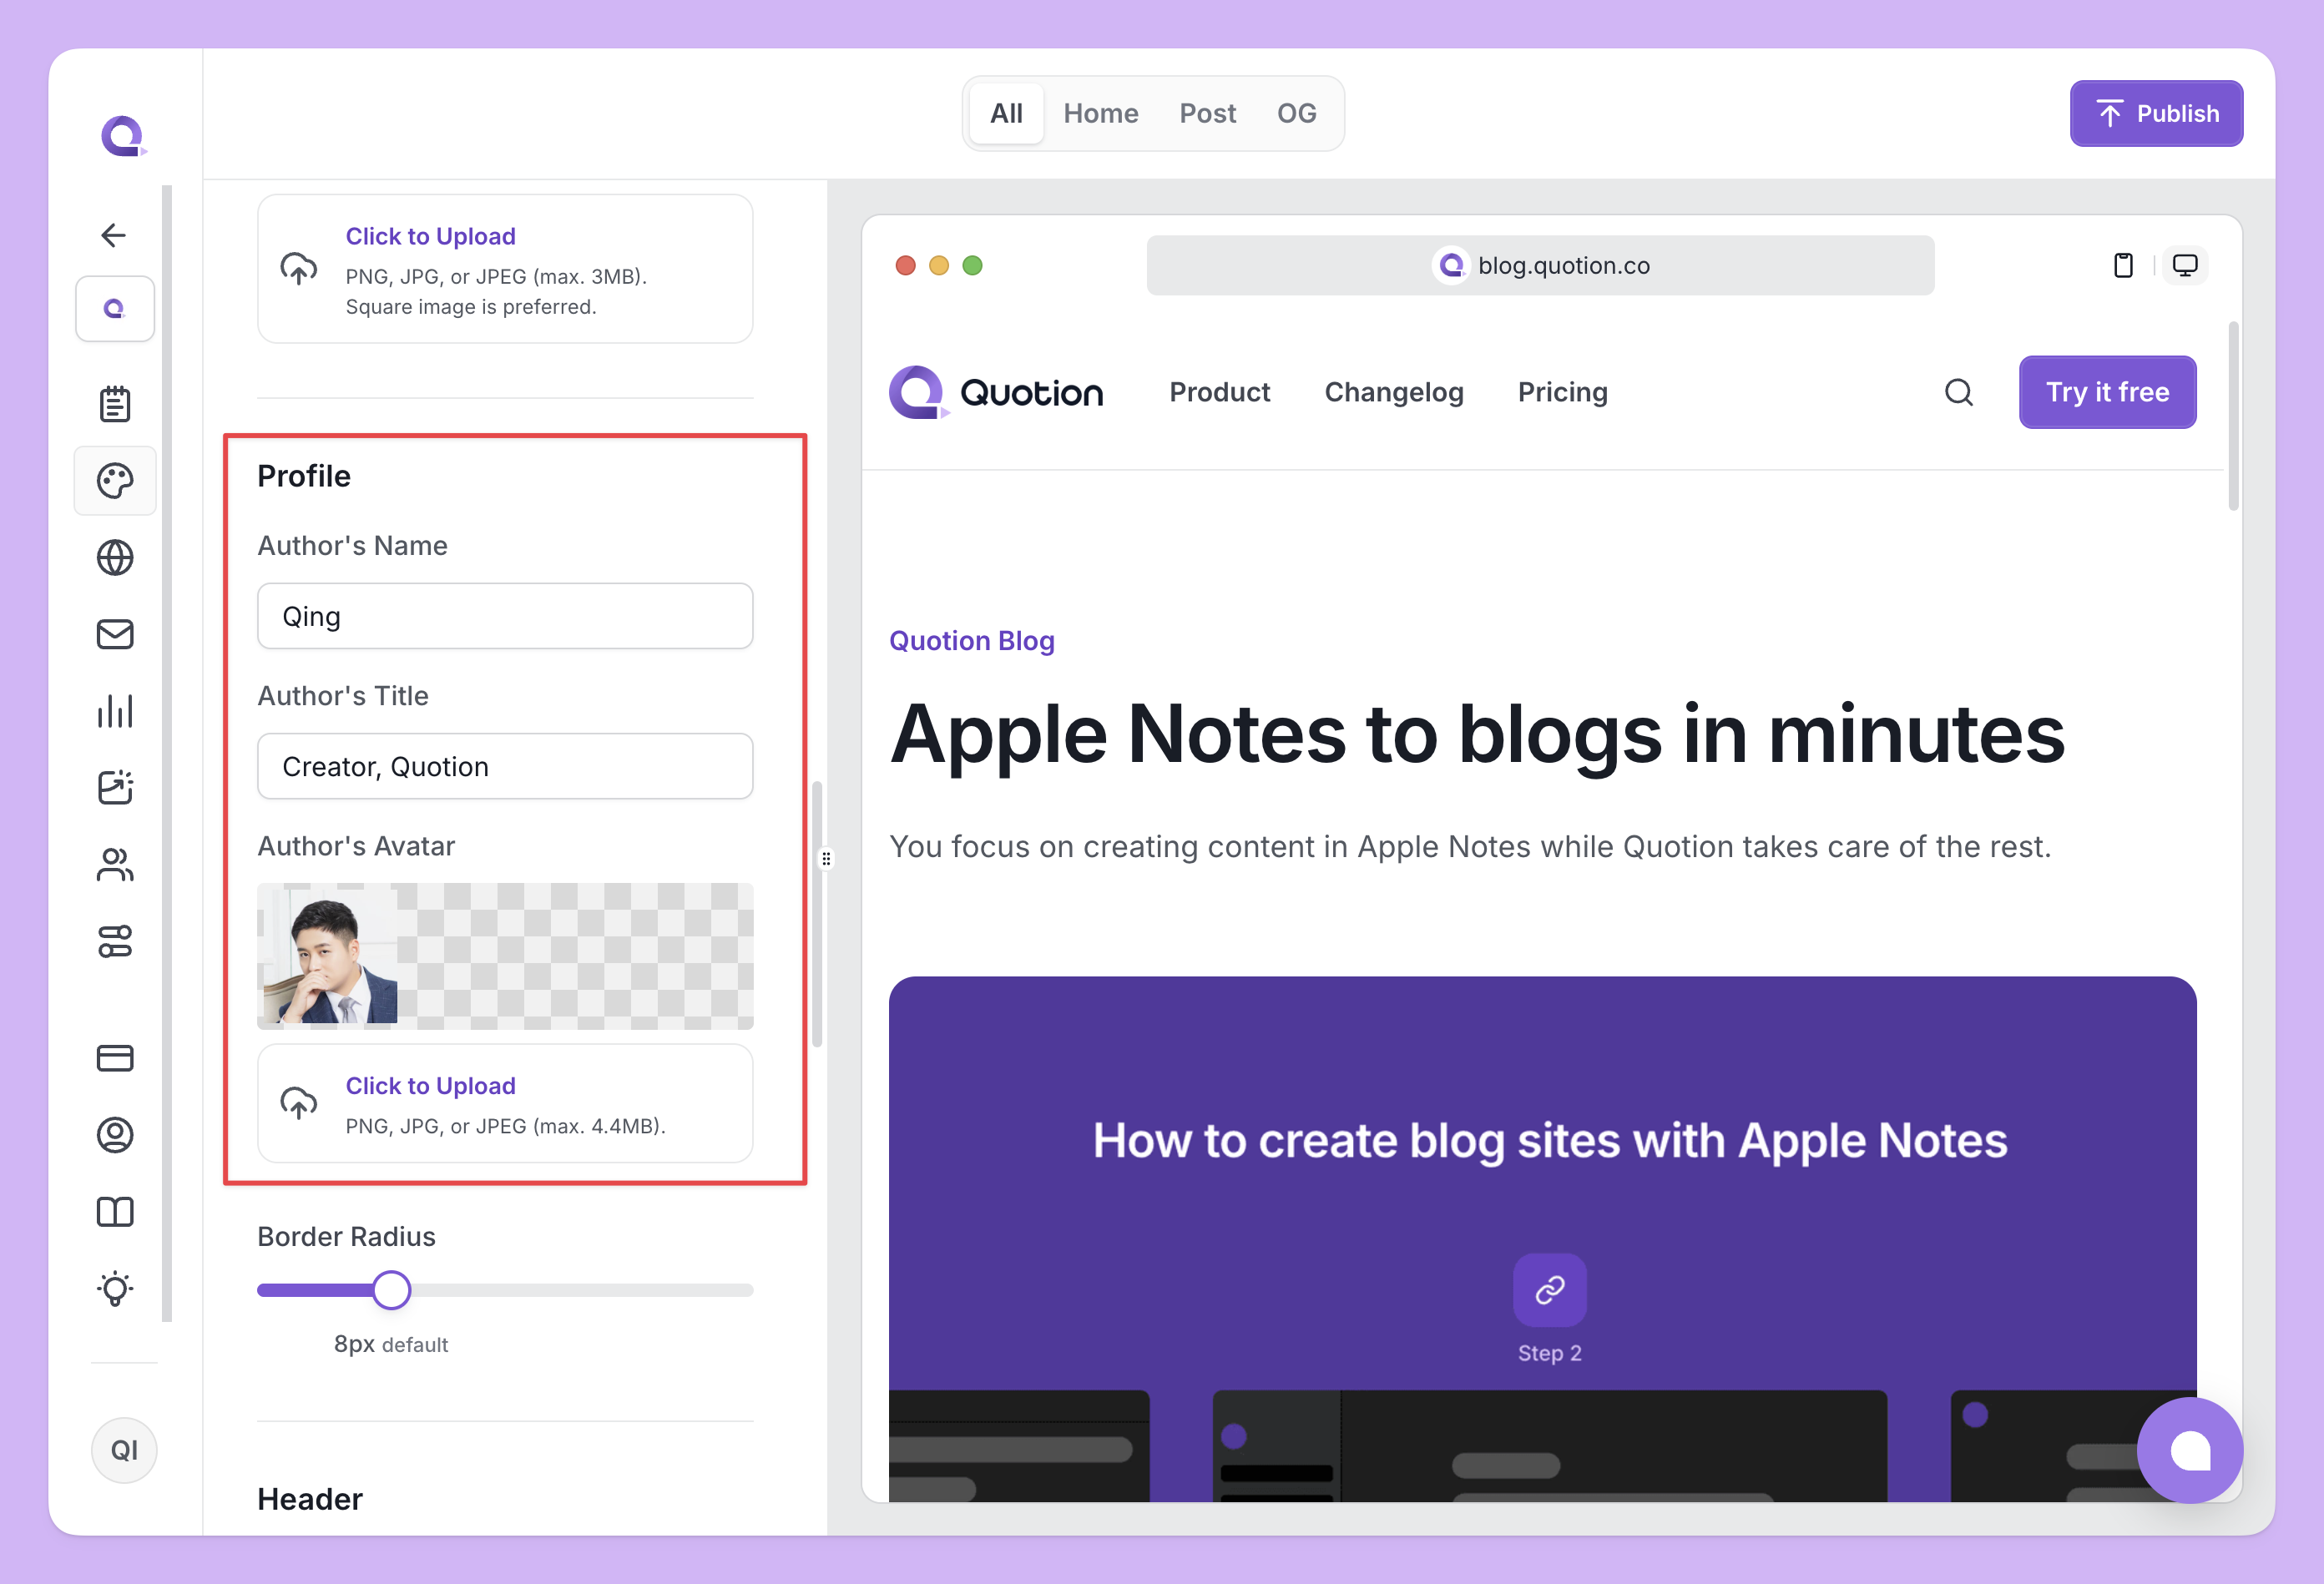Click the Publish button
This screenshot has height=1584, width=2324.
point(2156,113)
